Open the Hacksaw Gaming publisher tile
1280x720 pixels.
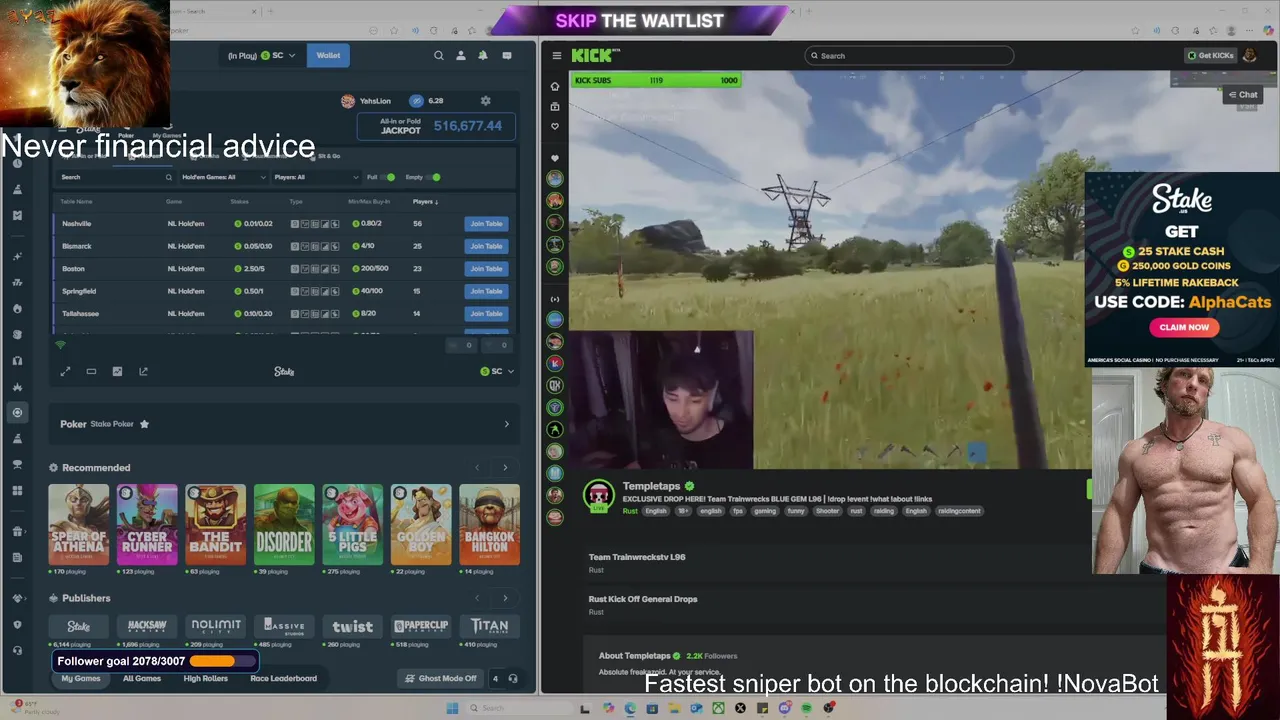[147, 626]
